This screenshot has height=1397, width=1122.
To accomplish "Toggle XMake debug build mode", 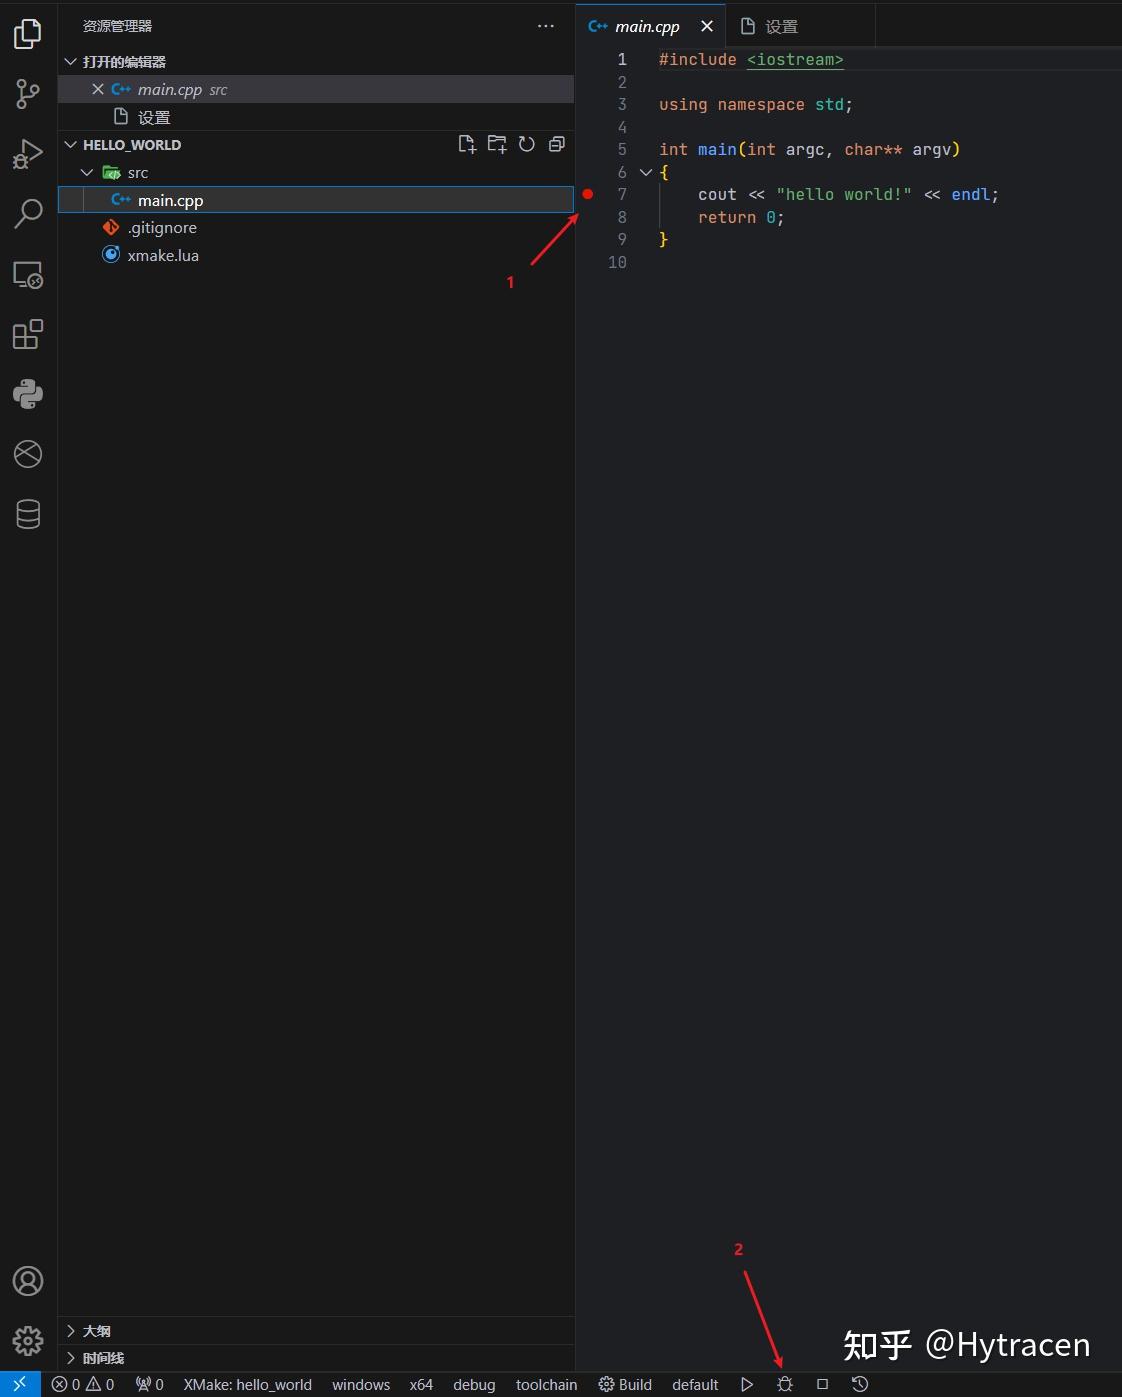I will (x=474, y=1385).
